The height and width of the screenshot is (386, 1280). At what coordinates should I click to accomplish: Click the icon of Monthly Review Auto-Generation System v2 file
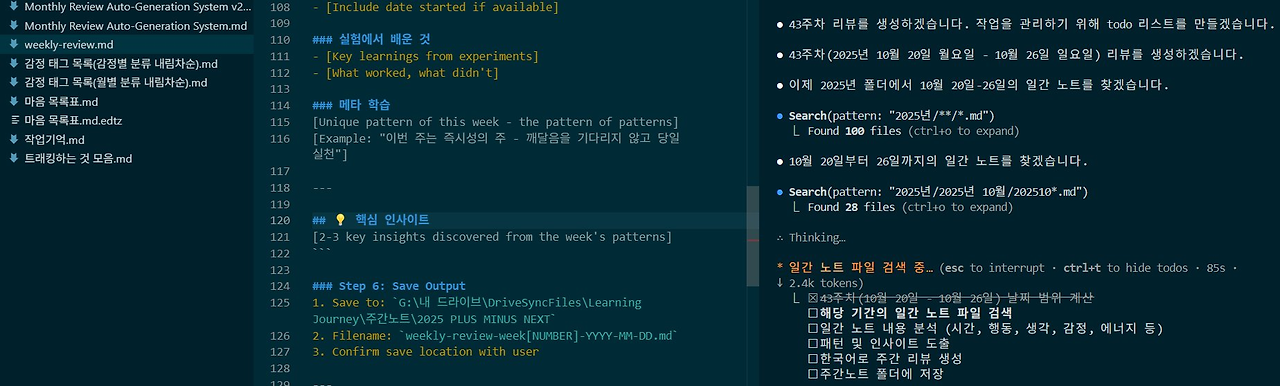point(13,7)
